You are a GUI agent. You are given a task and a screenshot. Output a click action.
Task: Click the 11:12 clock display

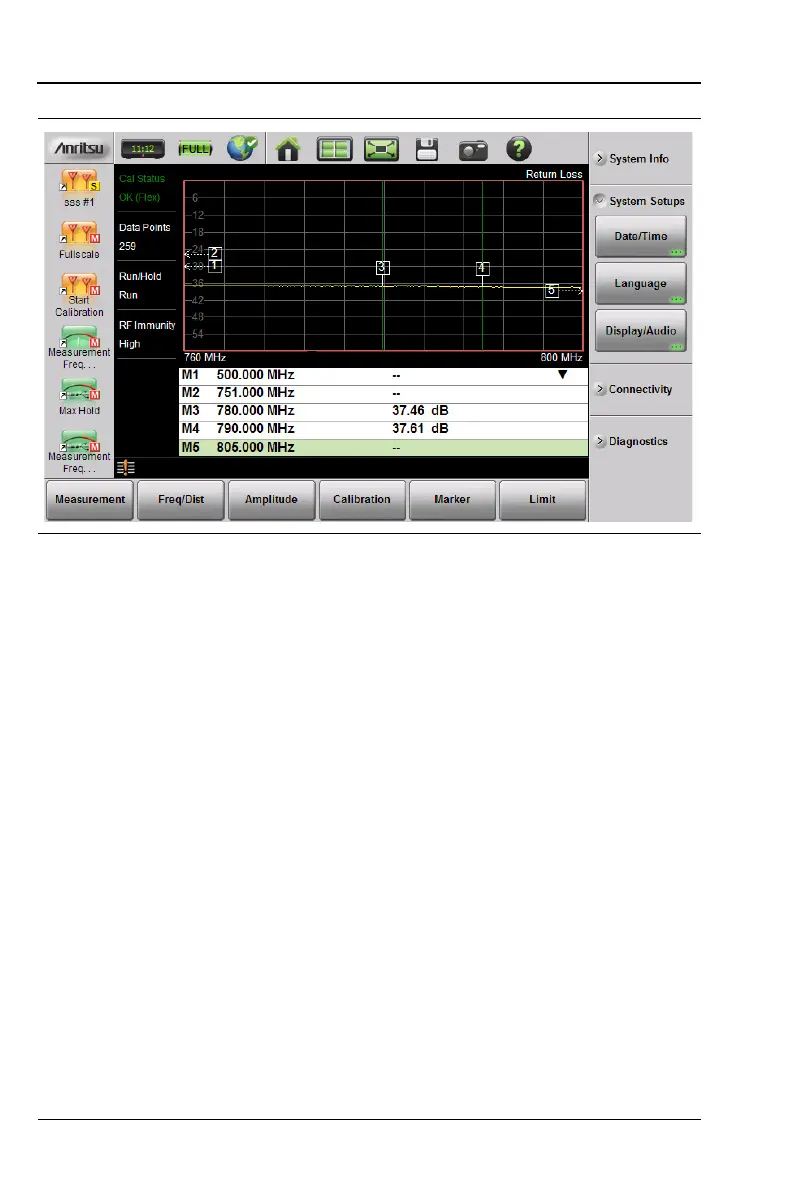click(143, 149)
